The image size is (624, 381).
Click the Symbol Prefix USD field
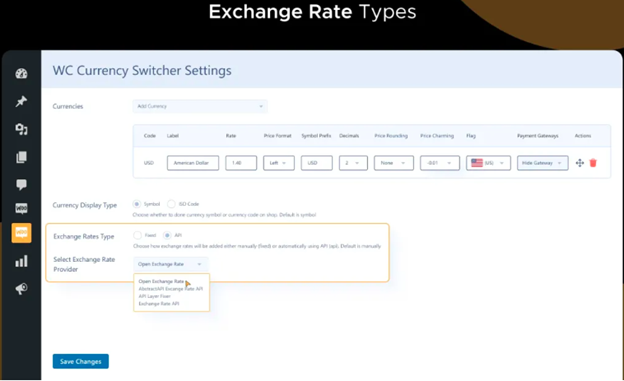pos(316,163)
